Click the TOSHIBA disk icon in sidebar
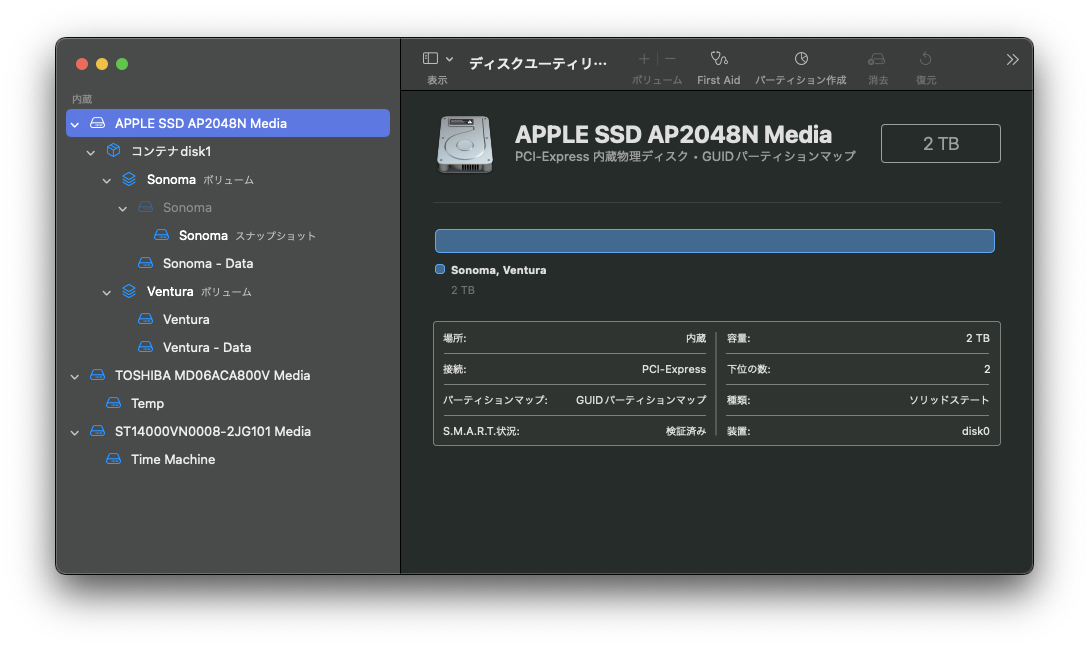Image resolution: width=1089 pixels, height=648 pixels. [98, 375]
